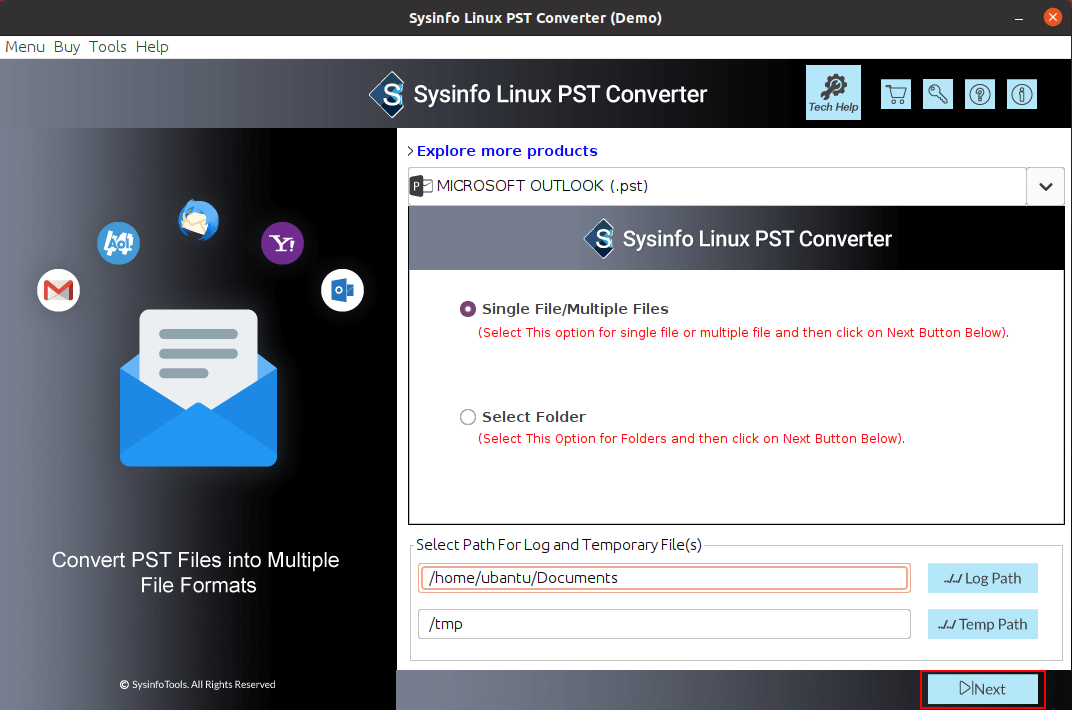Click the Temp Path button

pos(982,625)
